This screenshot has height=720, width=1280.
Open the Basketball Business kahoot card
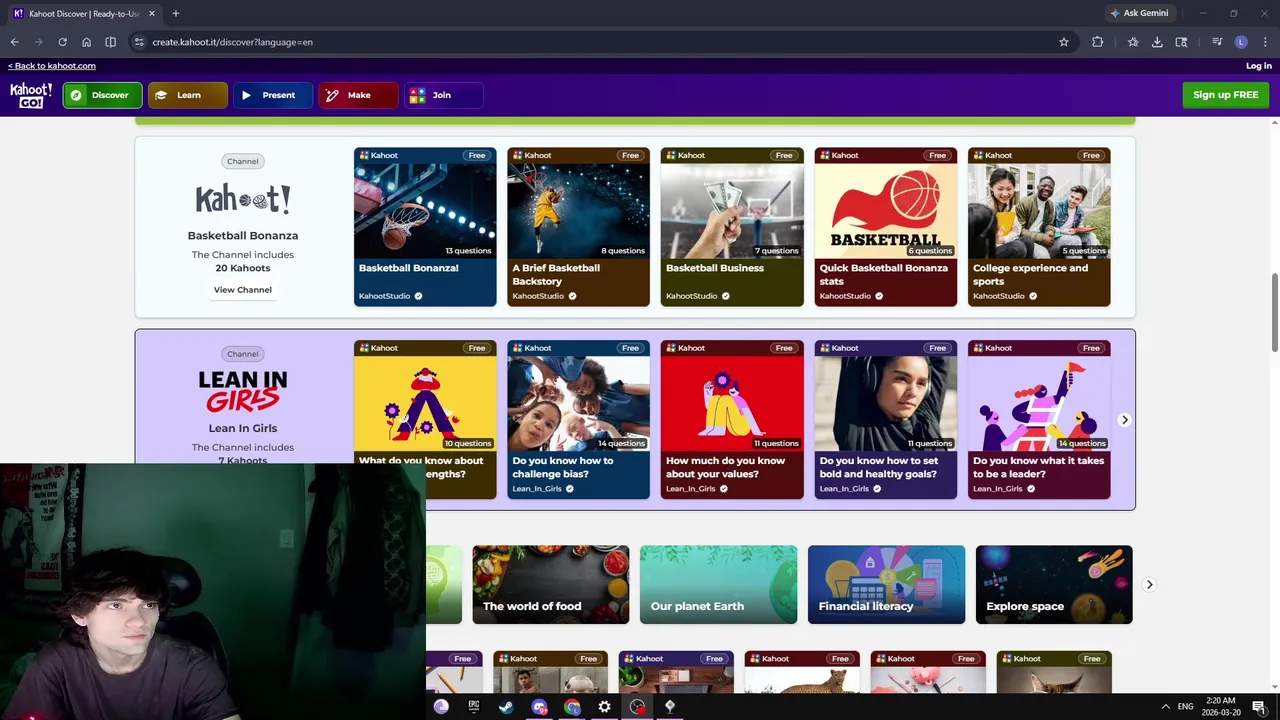pos(732,227)
